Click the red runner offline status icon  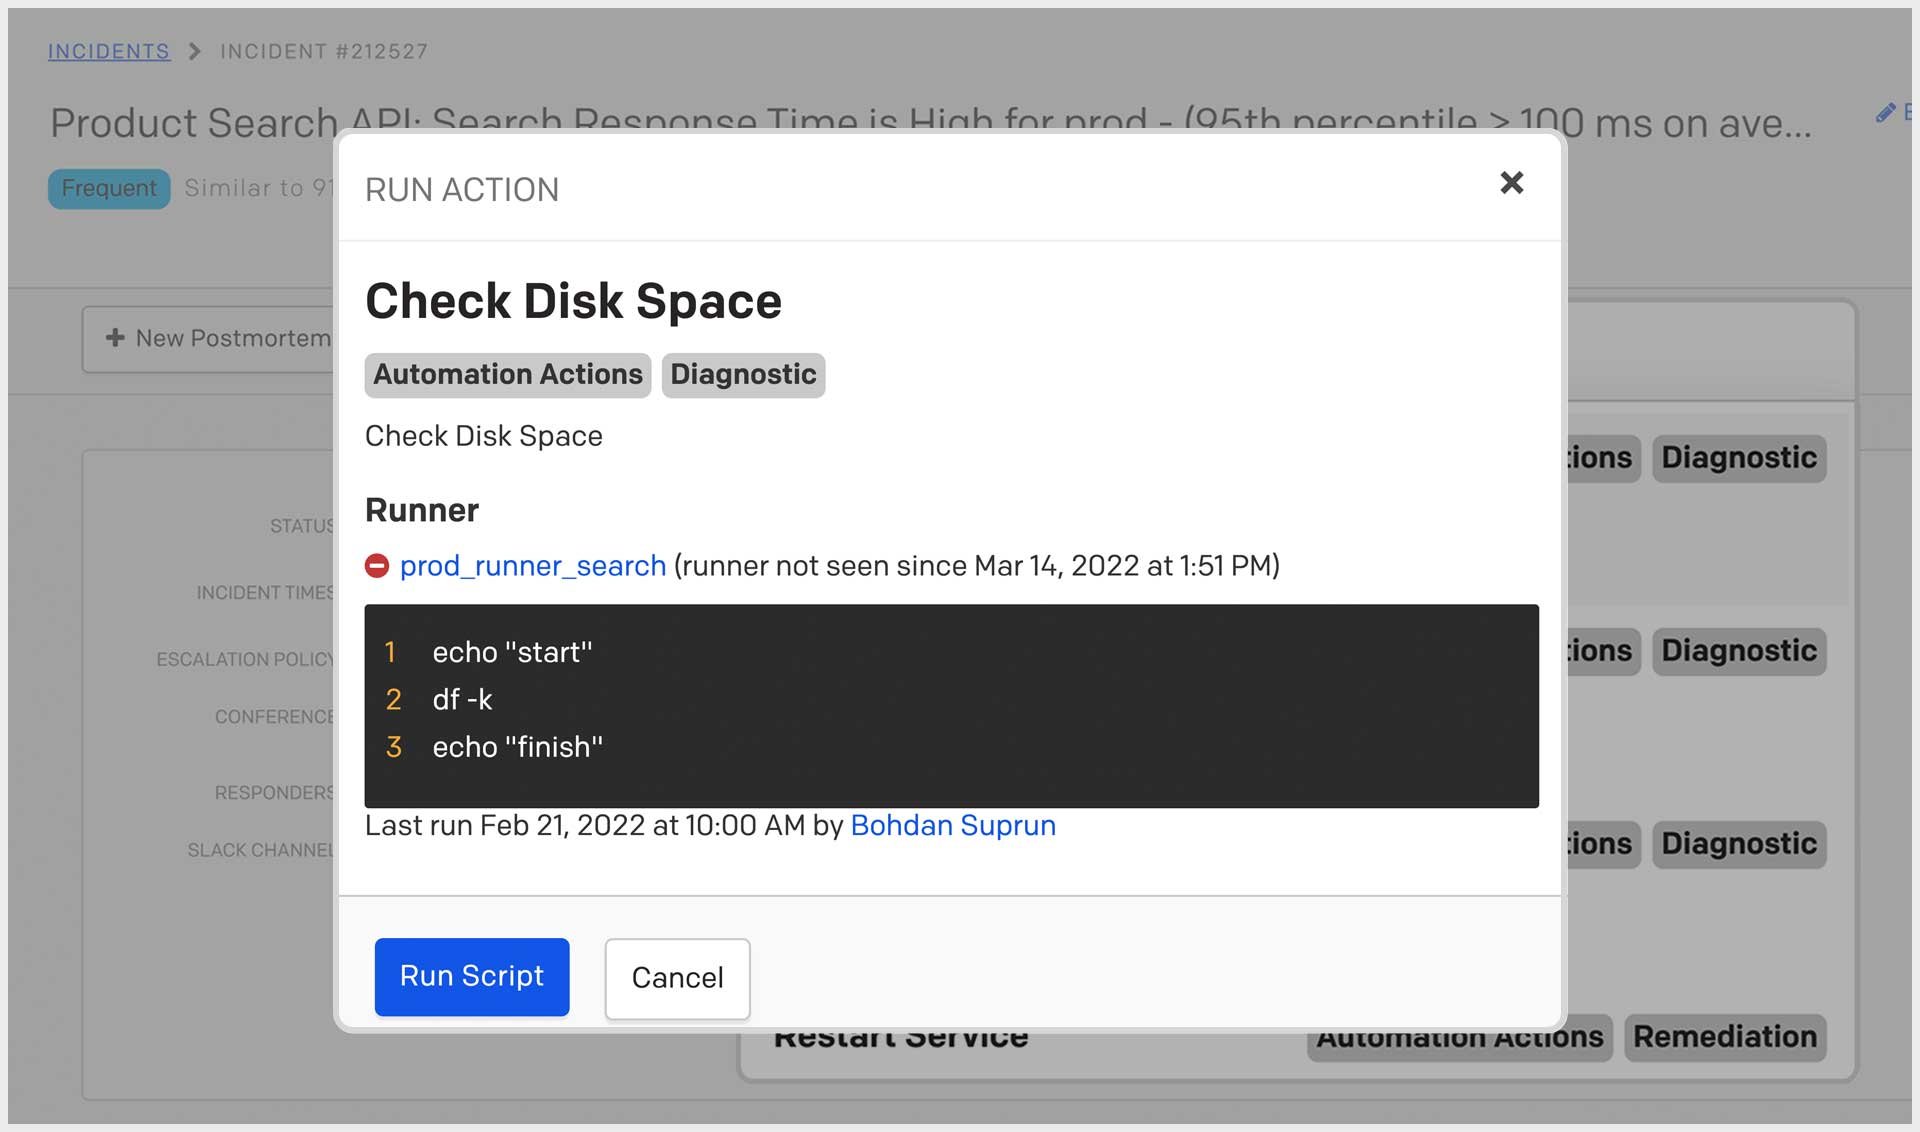[x=377, y=566]
